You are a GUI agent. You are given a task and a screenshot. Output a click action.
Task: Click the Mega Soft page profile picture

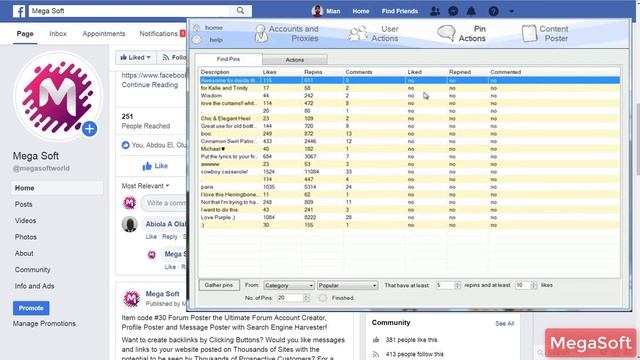(58, 96)
